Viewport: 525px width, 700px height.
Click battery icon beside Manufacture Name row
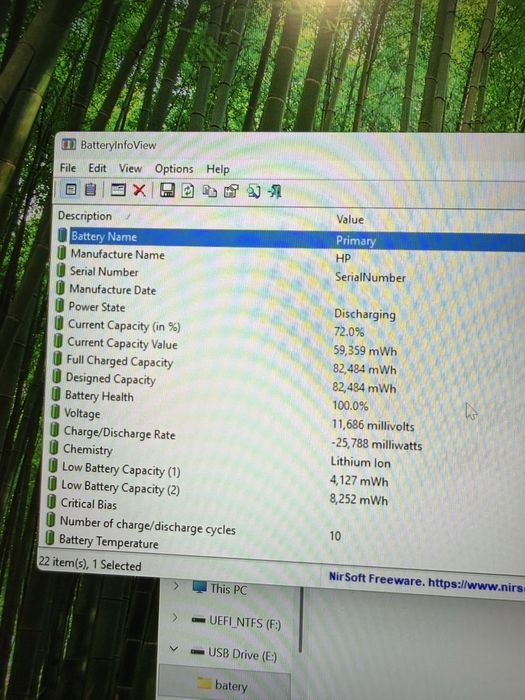click(x=62, y=254)
